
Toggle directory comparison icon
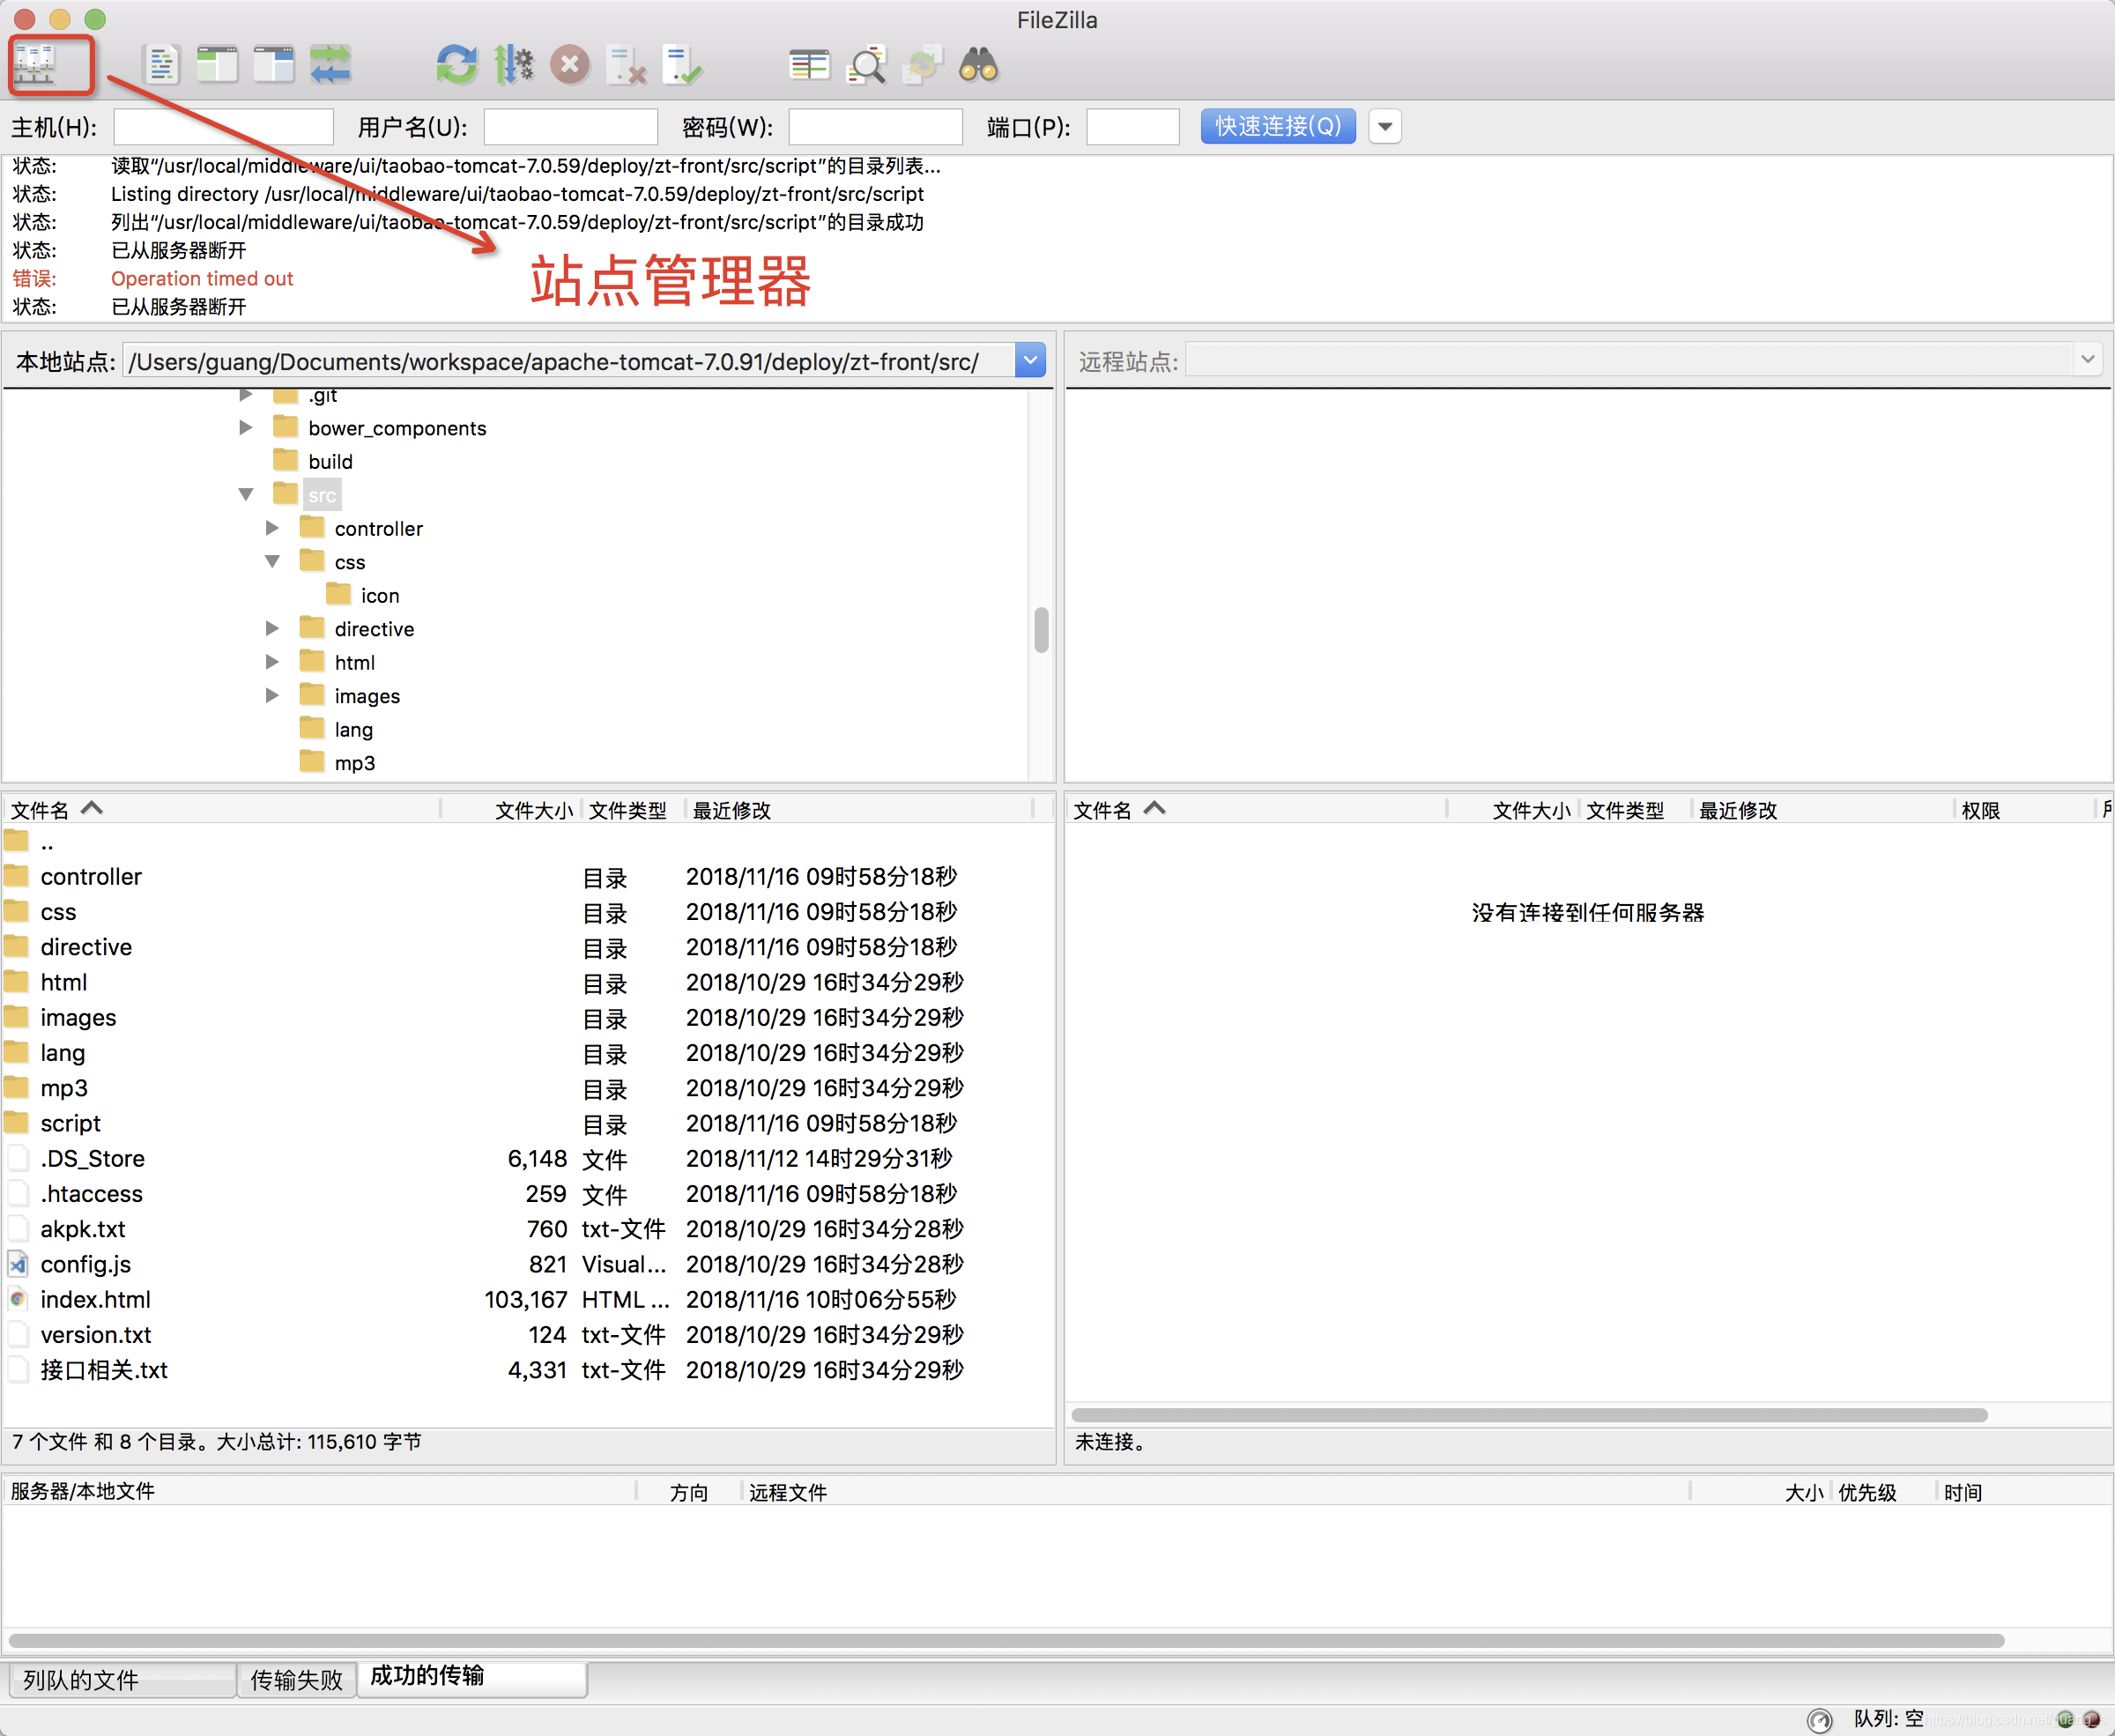(809, 64)
